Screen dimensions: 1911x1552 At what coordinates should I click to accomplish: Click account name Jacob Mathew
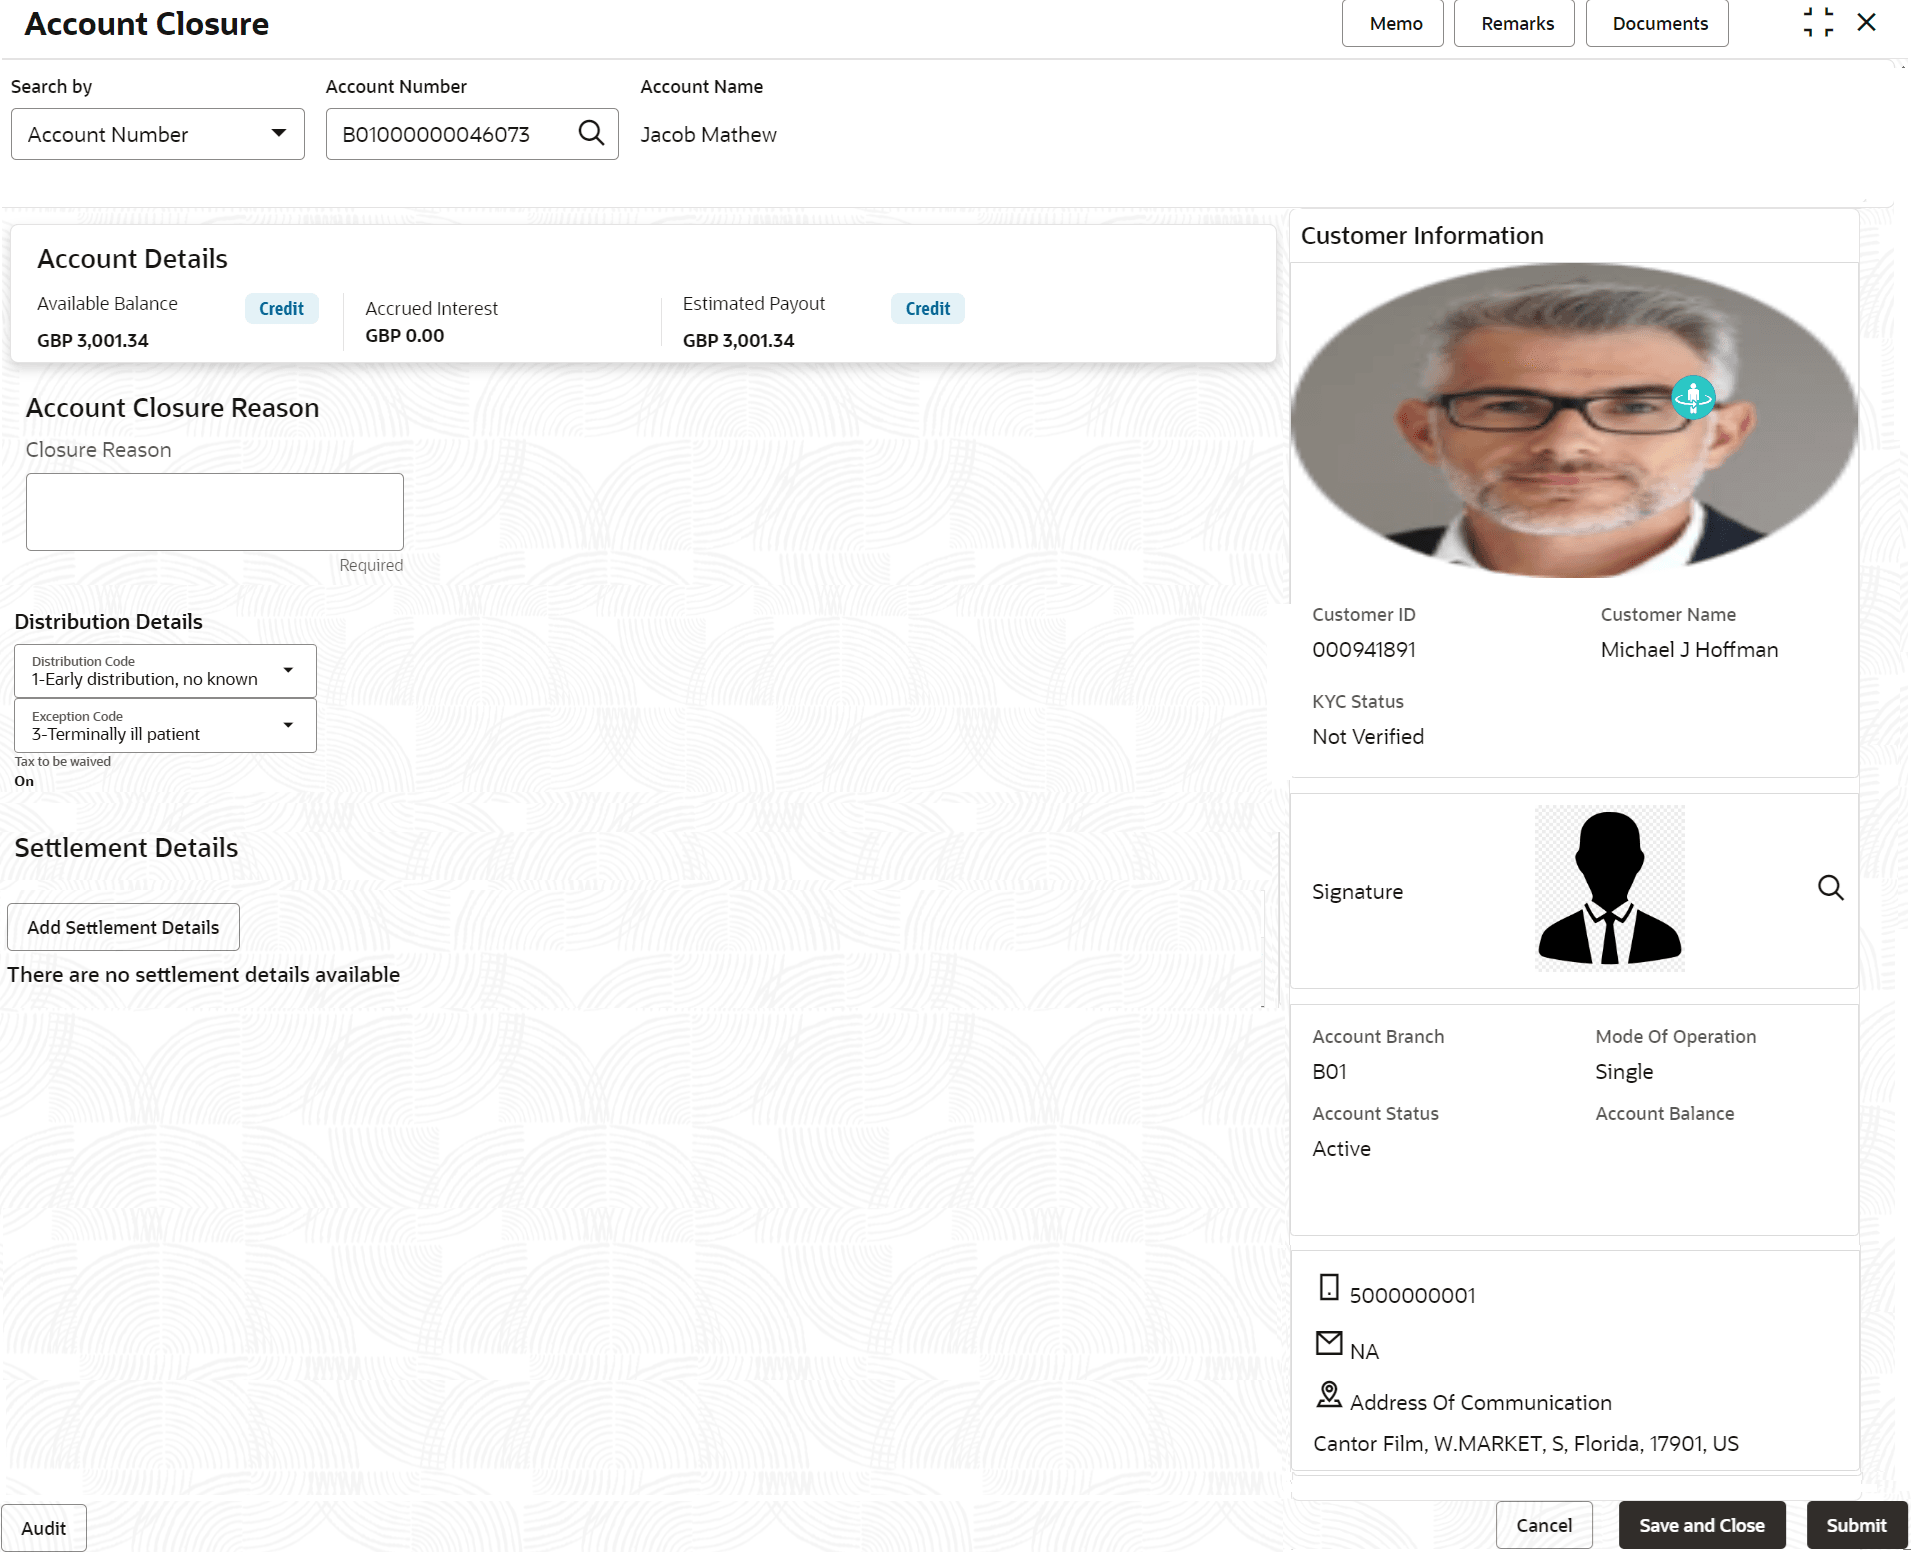(708, 135)
